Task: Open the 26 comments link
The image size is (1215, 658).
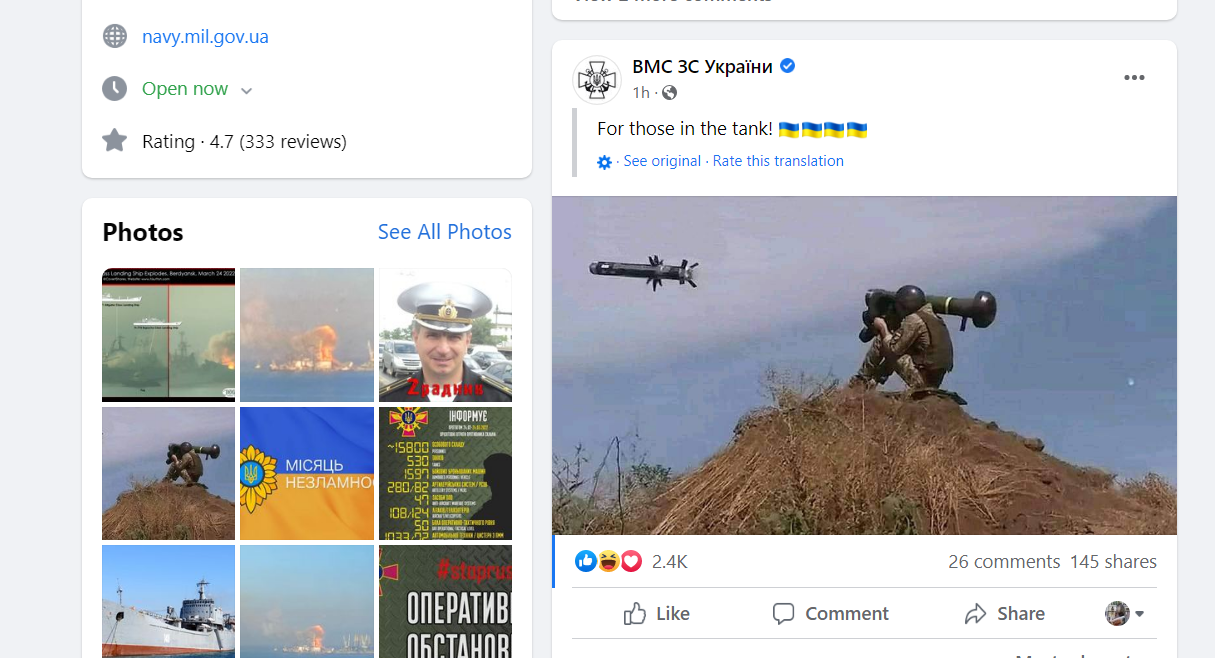Action: click(1003, 562)
